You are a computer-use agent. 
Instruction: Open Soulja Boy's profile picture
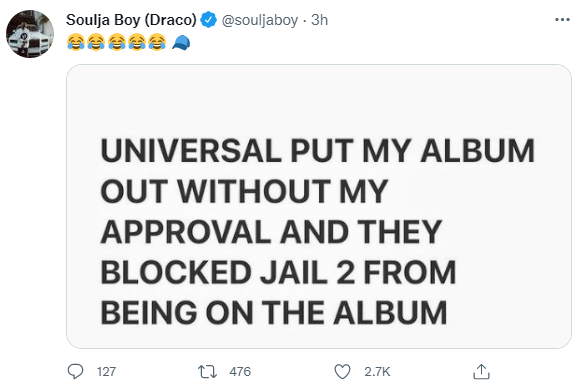tap(30, 34)
